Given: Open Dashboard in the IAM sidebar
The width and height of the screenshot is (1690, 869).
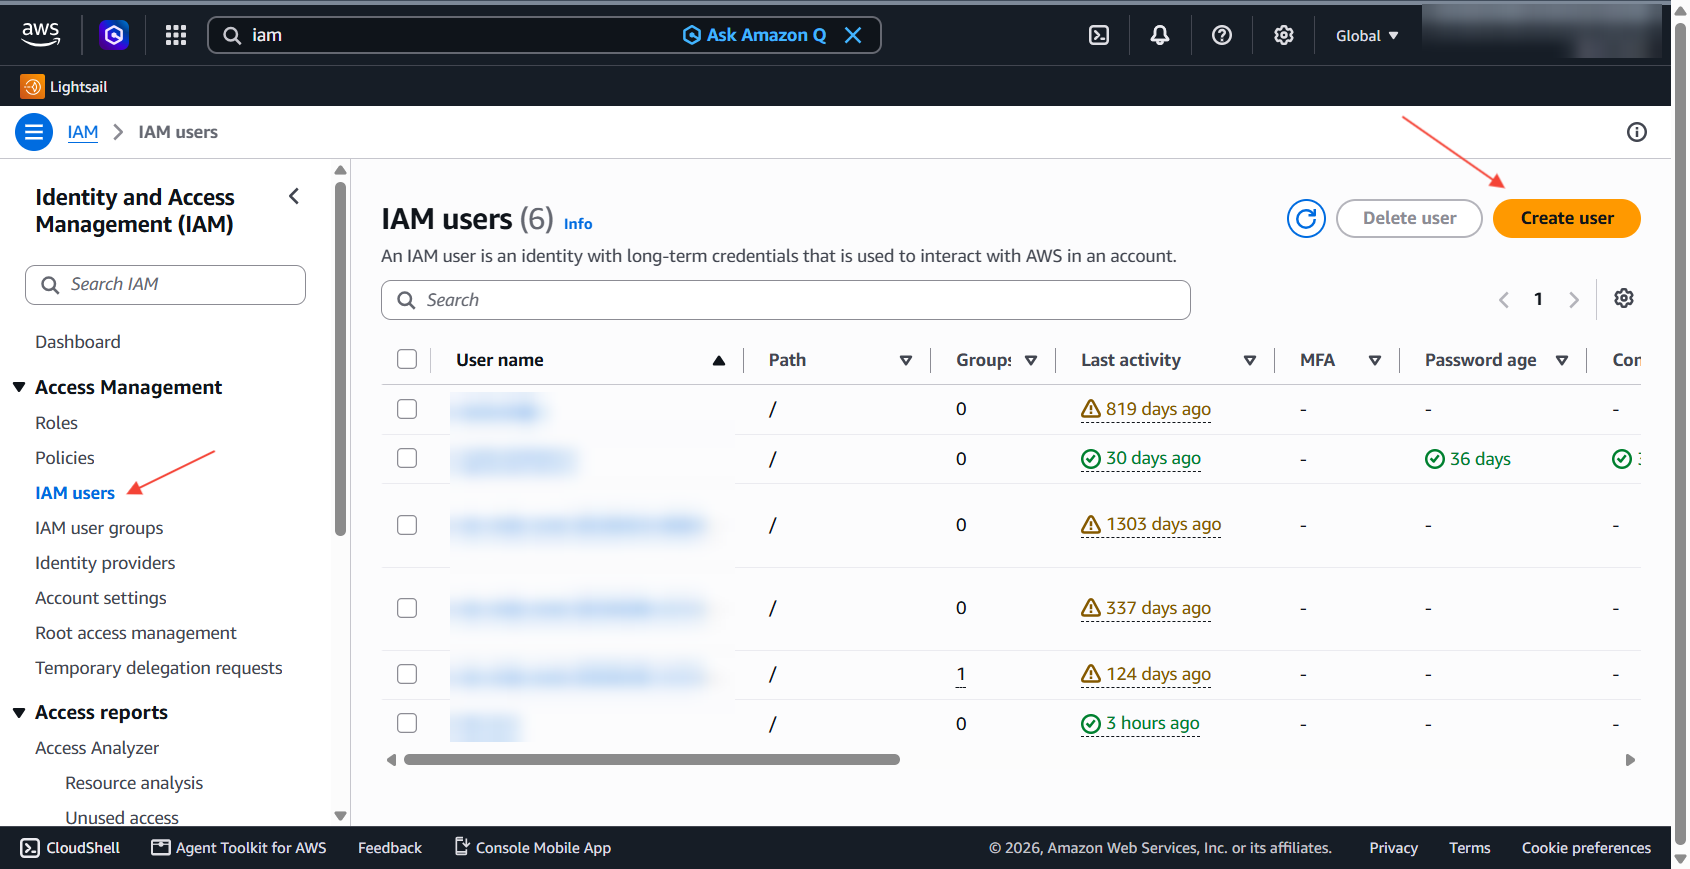Looking at the screenshot, I should [78, 342].
